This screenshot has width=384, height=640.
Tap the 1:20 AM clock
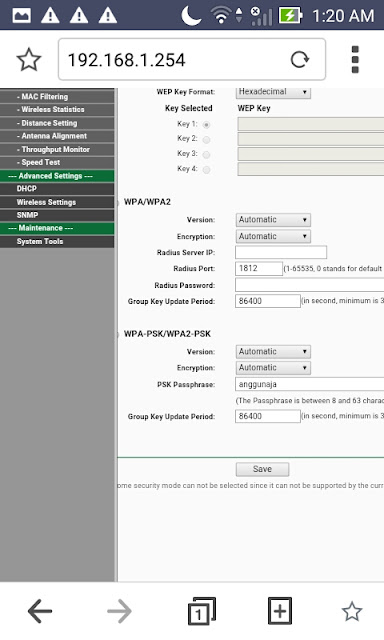343,16
